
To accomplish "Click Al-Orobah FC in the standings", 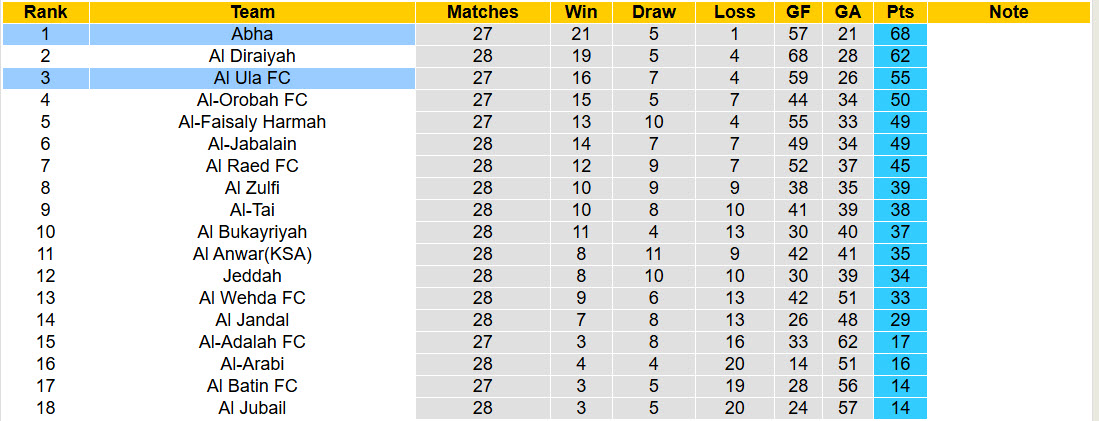I will (x=252, y=100).
